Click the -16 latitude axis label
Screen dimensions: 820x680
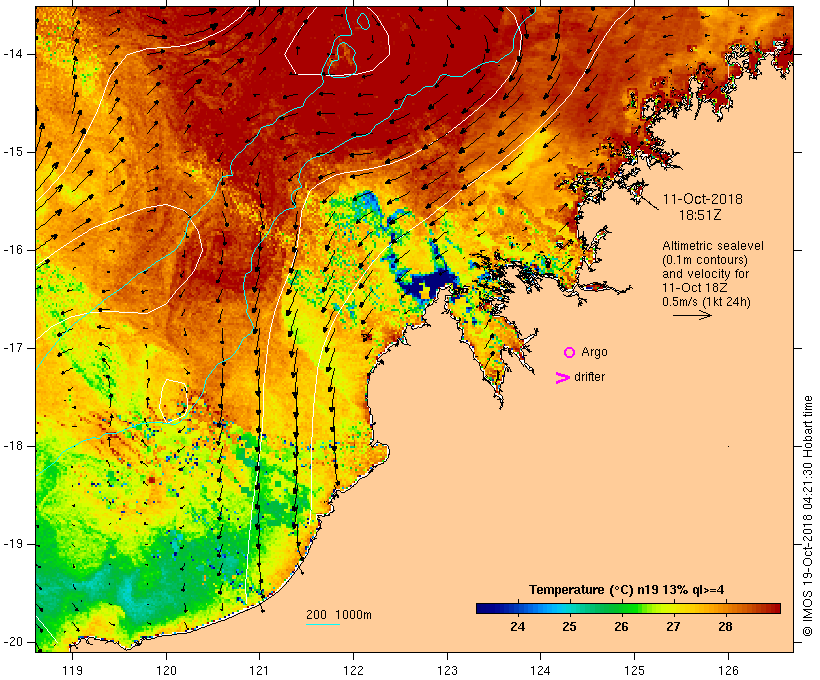(x=13, y=250)
